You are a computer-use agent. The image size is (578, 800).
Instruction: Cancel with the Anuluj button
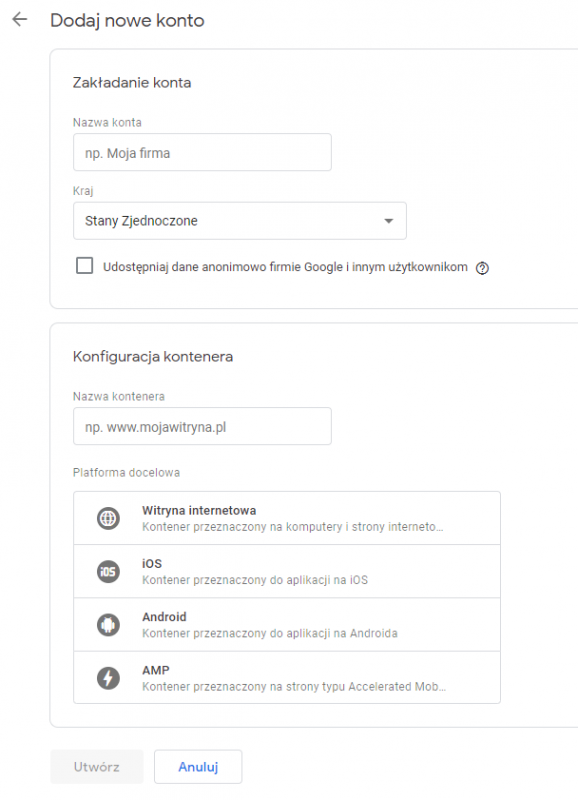[x=198, y=767]
